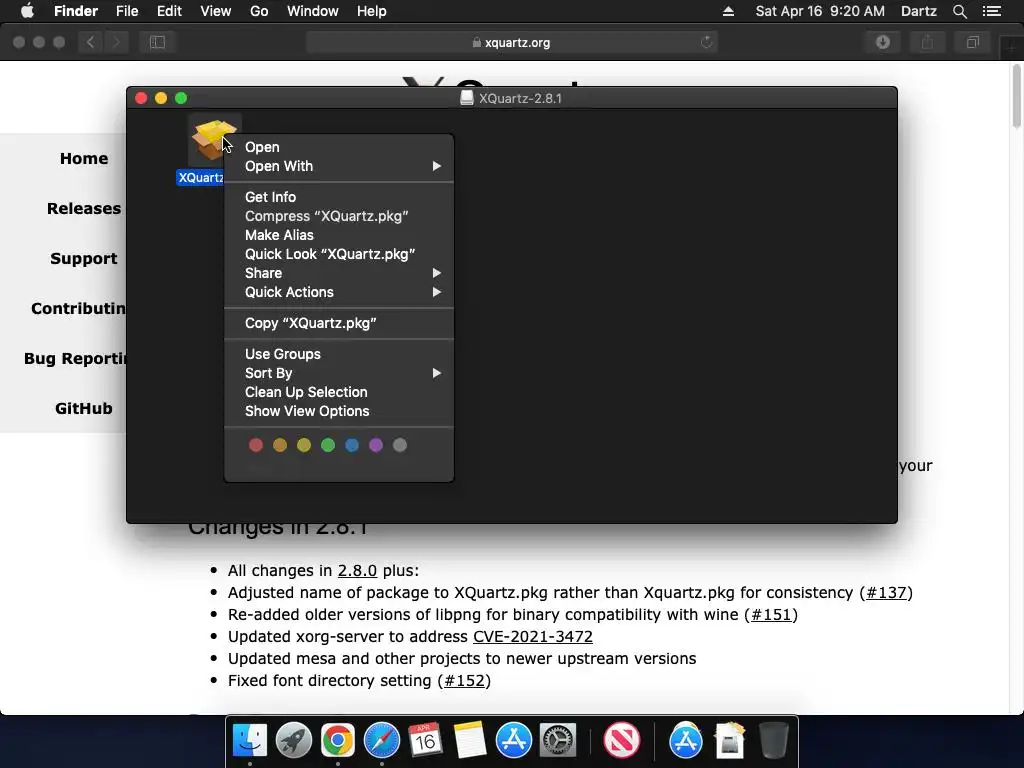The height and width of the screenshot is (768, 1024).
Task: Apply the green tag color
Action: [328, 445]
